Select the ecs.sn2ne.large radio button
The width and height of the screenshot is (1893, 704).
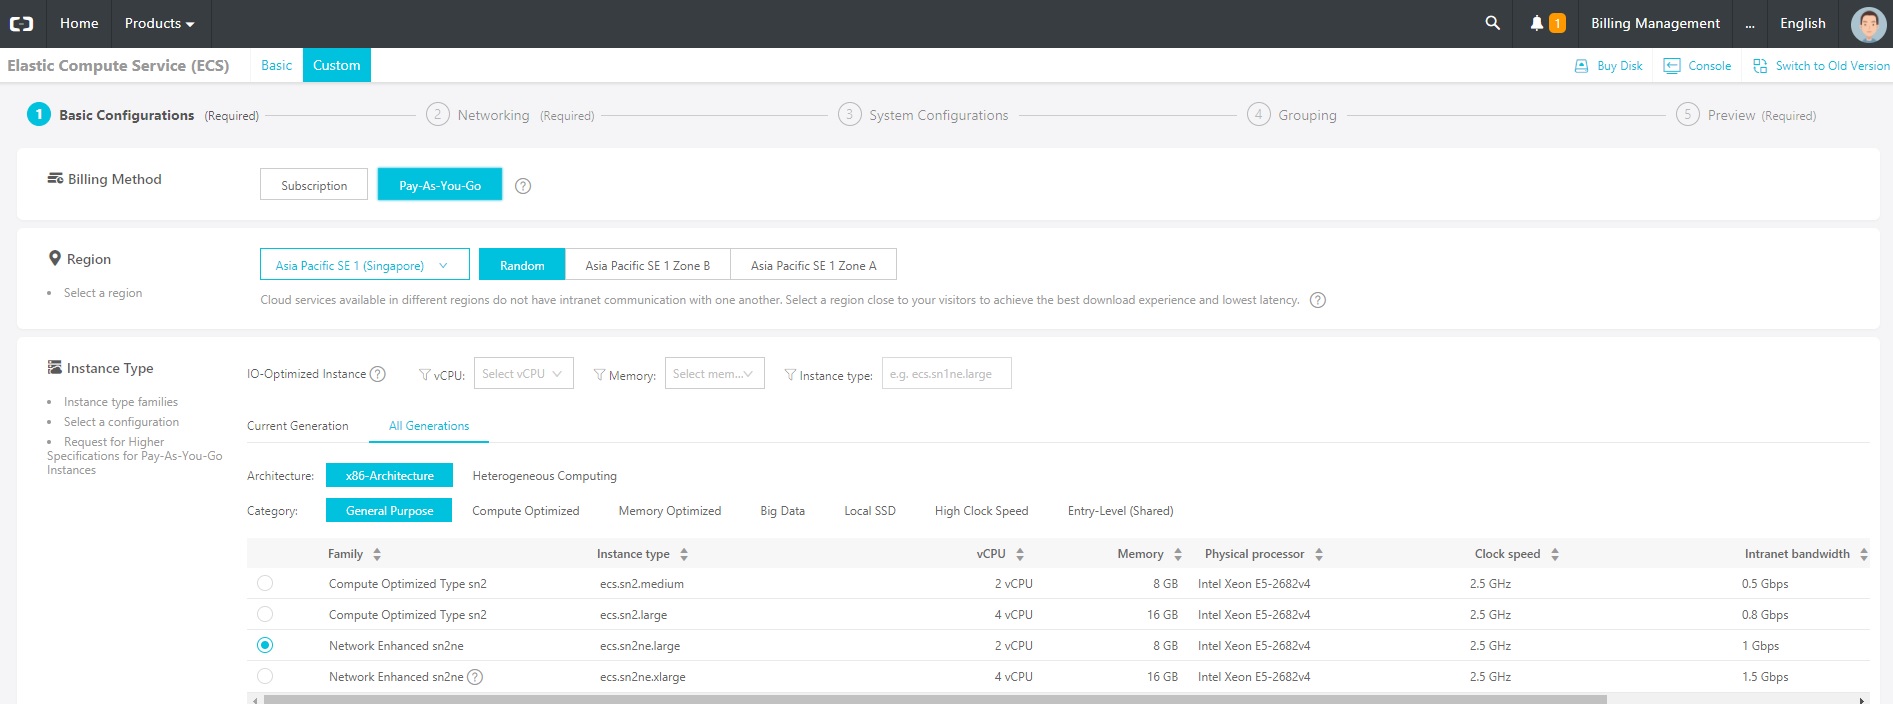(x=265, y=645)
